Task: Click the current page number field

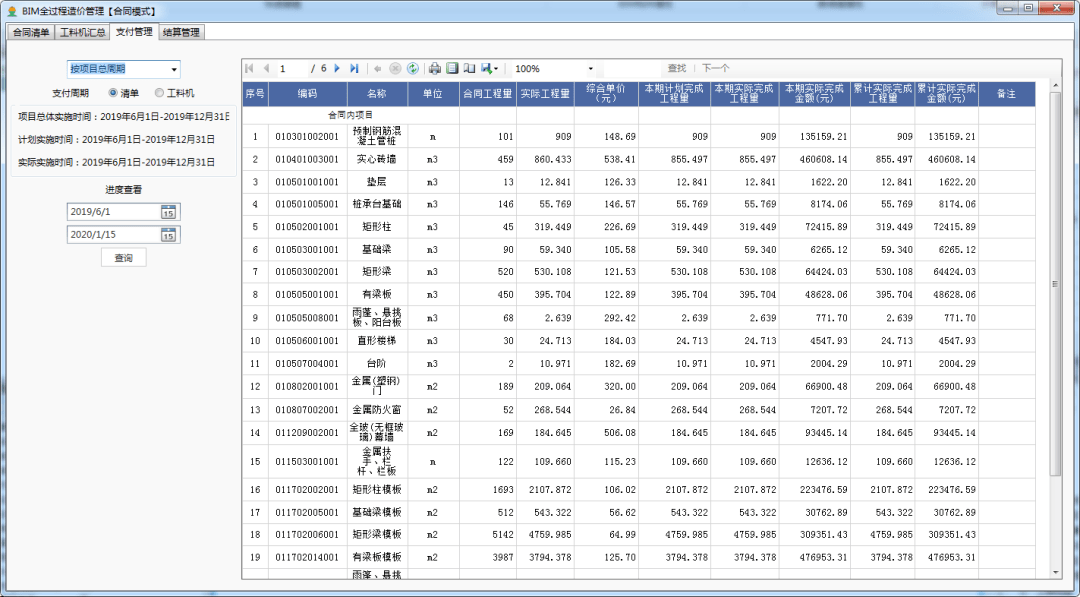Action: click(292, 69)
